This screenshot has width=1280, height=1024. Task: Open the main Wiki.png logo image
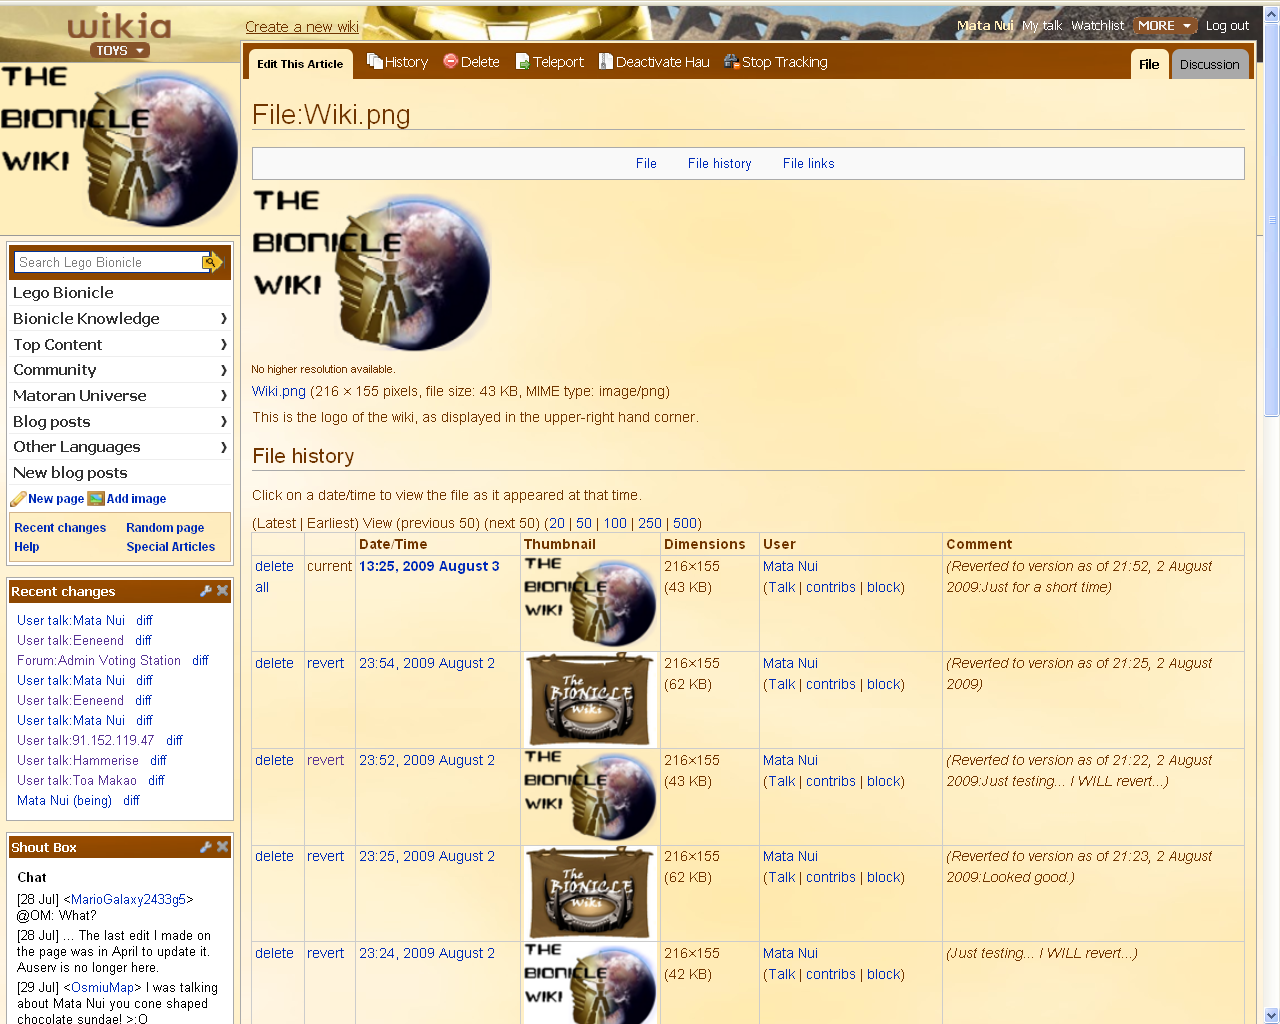coord(372,271)
